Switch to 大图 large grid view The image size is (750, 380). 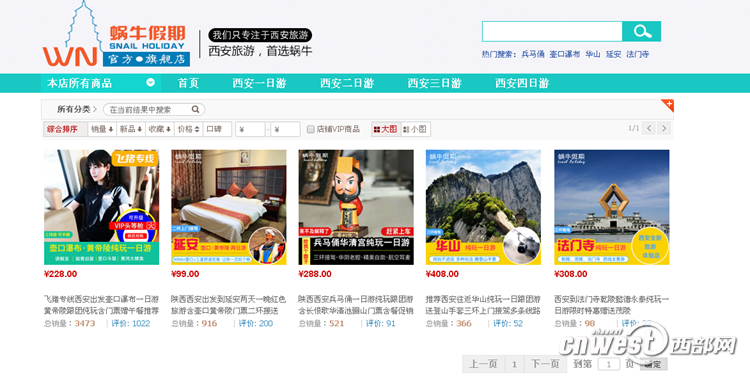pos(386,129)
